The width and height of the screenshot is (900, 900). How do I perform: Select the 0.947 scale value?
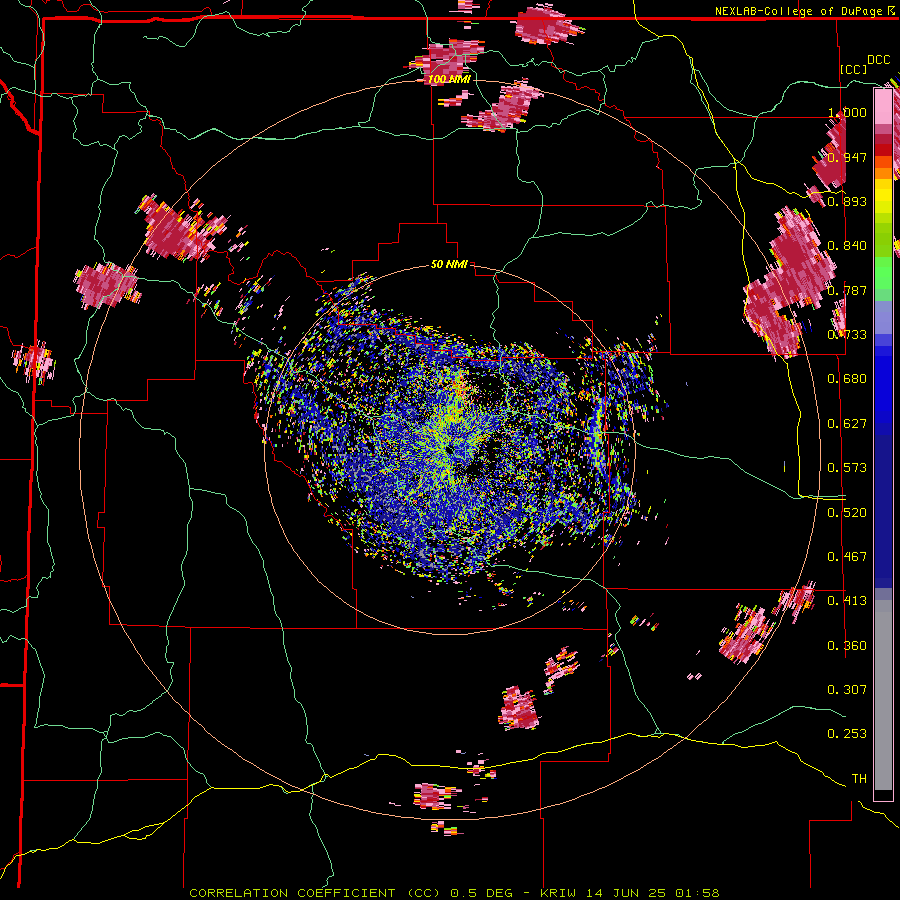[848, 157]
